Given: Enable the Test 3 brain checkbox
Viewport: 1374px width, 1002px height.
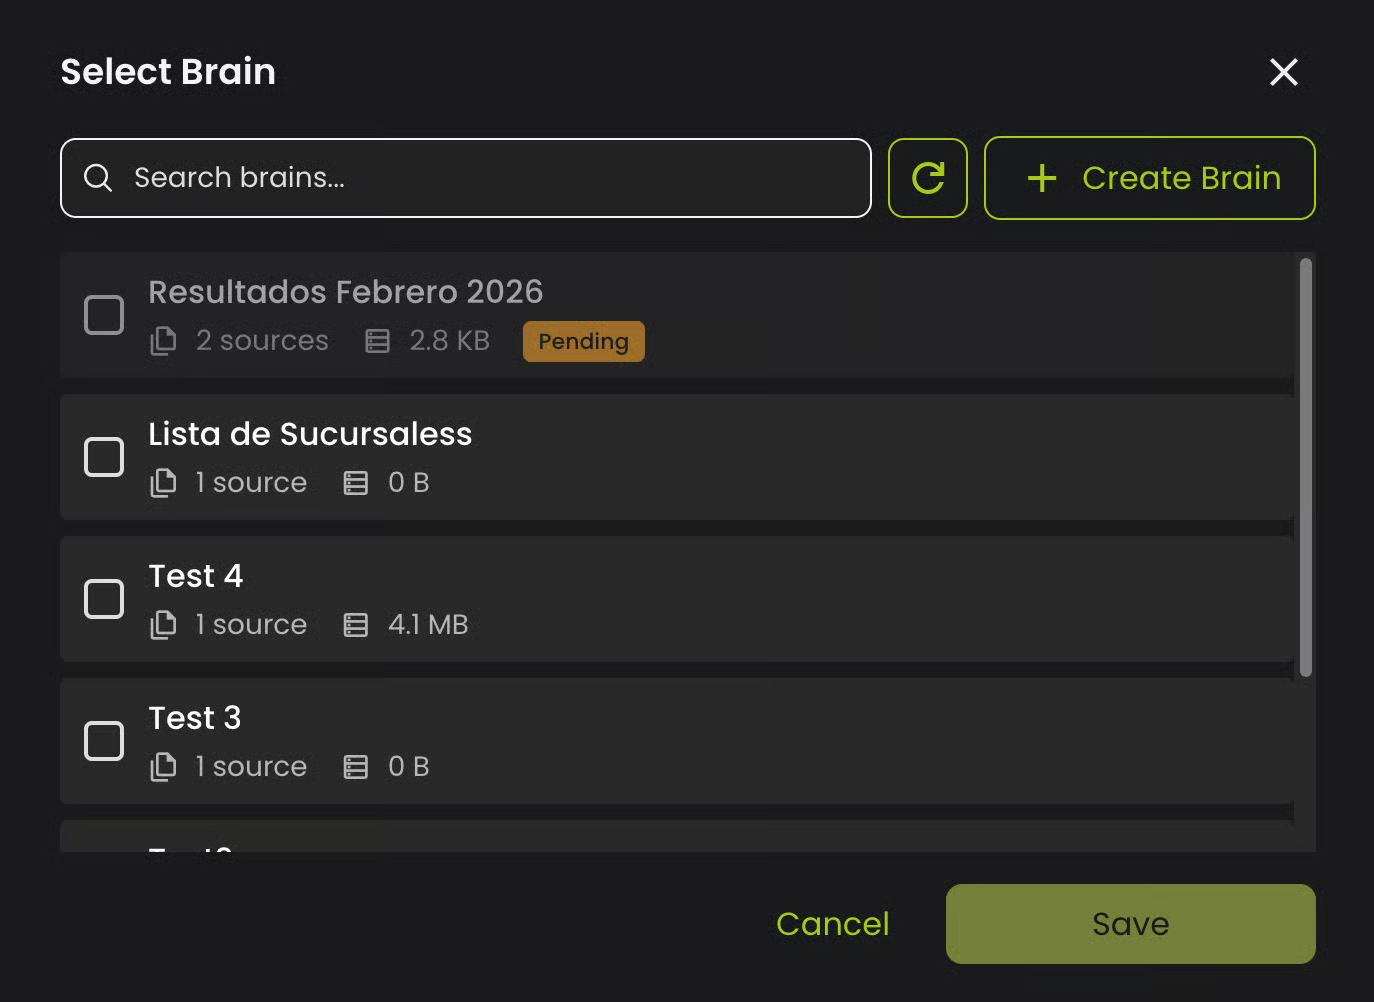Looking at the screenshot, I should coord(104,741).
